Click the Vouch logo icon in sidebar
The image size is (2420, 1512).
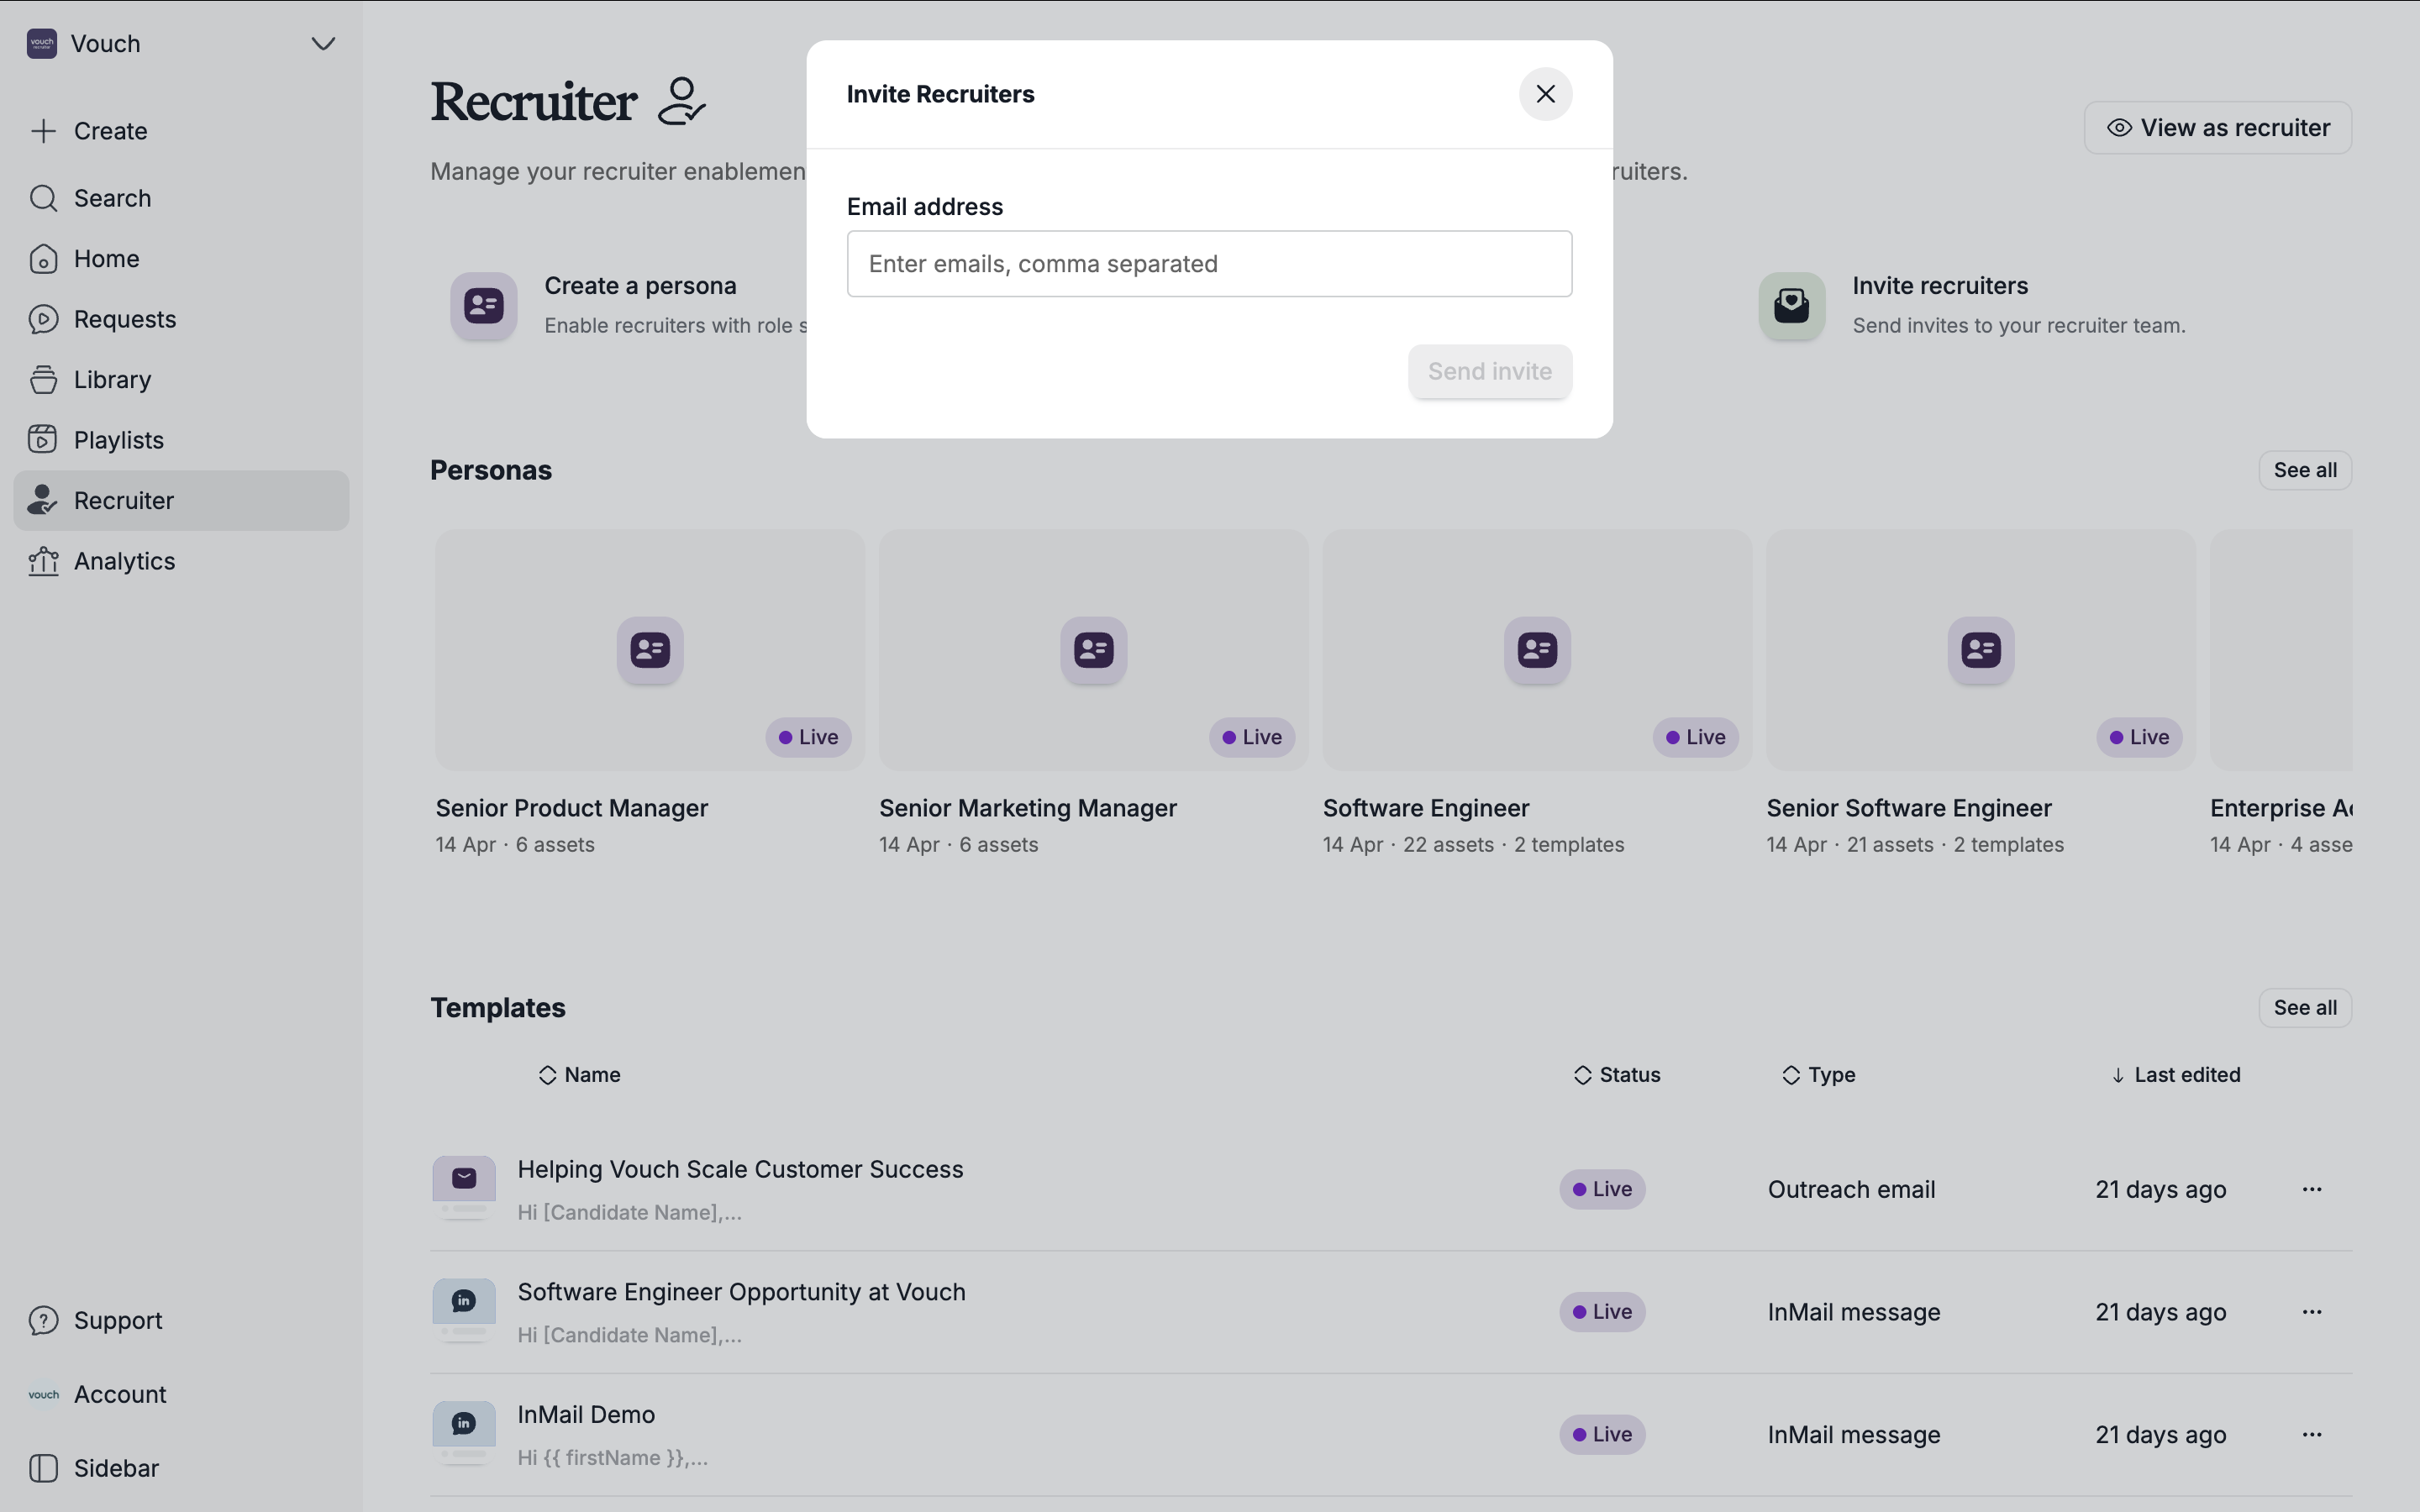pos(41,44)
